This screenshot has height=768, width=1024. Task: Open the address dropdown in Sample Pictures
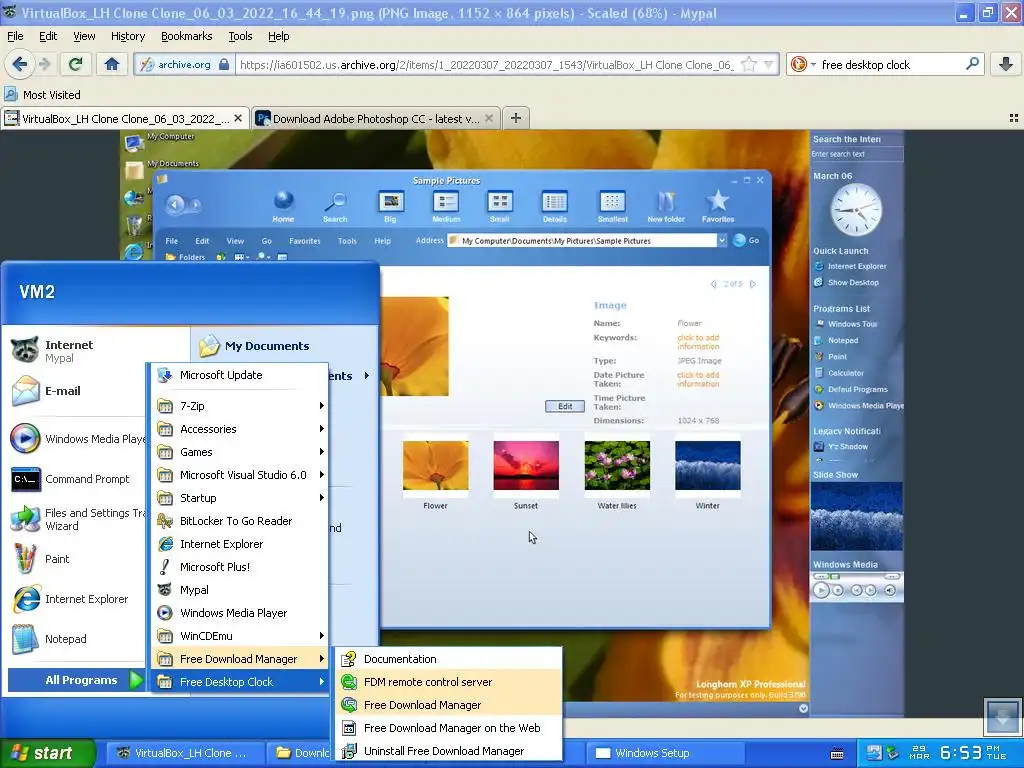click(x=722, y=240)
